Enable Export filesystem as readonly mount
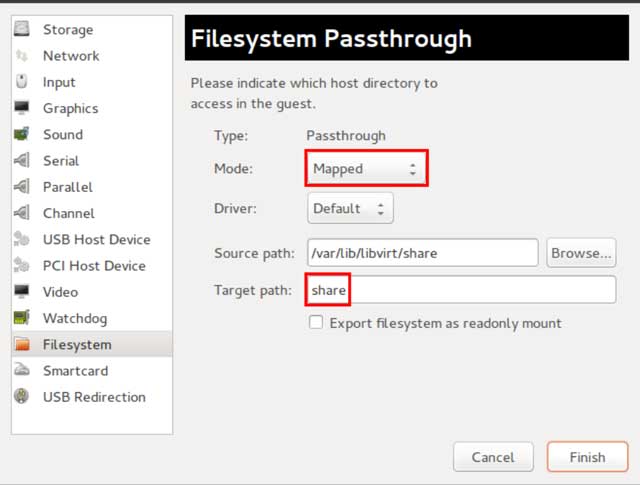Screen dimensions: 640x485 coord(316,323)
